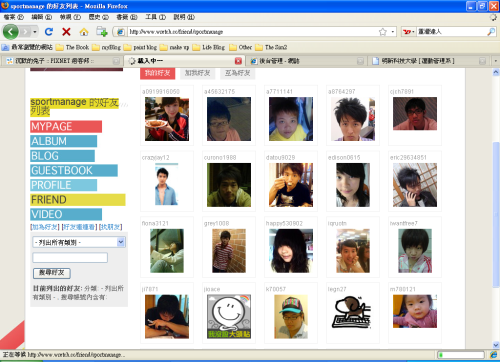Click the page scrollbar down arrow
Image resolution: width=500 pixels, height=362 pixels.
[x=496, y=345]
